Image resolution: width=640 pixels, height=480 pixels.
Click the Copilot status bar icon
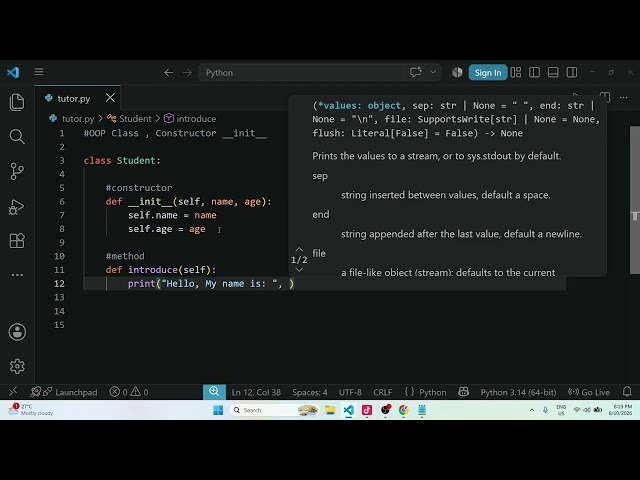pyautogui.click(x=463, y=392)
